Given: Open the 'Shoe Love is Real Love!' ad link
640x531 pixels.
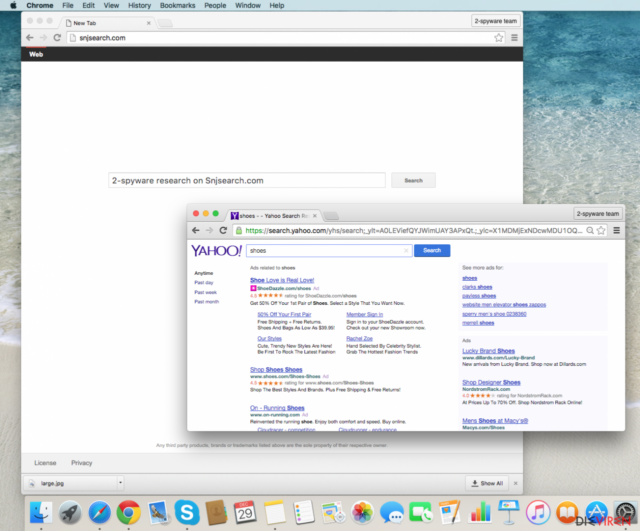Looking at the screenshot, I should coord(282,280).
